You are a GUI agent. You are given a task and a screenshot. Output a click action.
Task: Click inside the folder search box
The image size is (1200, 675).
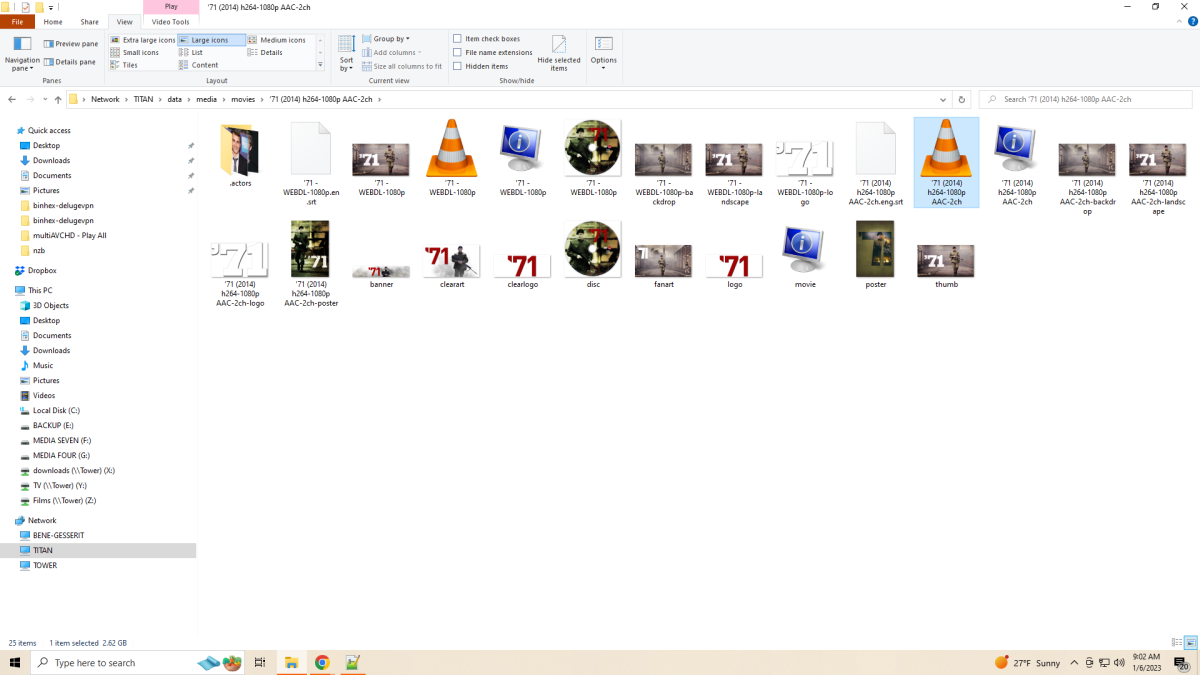pos(1085,99)
